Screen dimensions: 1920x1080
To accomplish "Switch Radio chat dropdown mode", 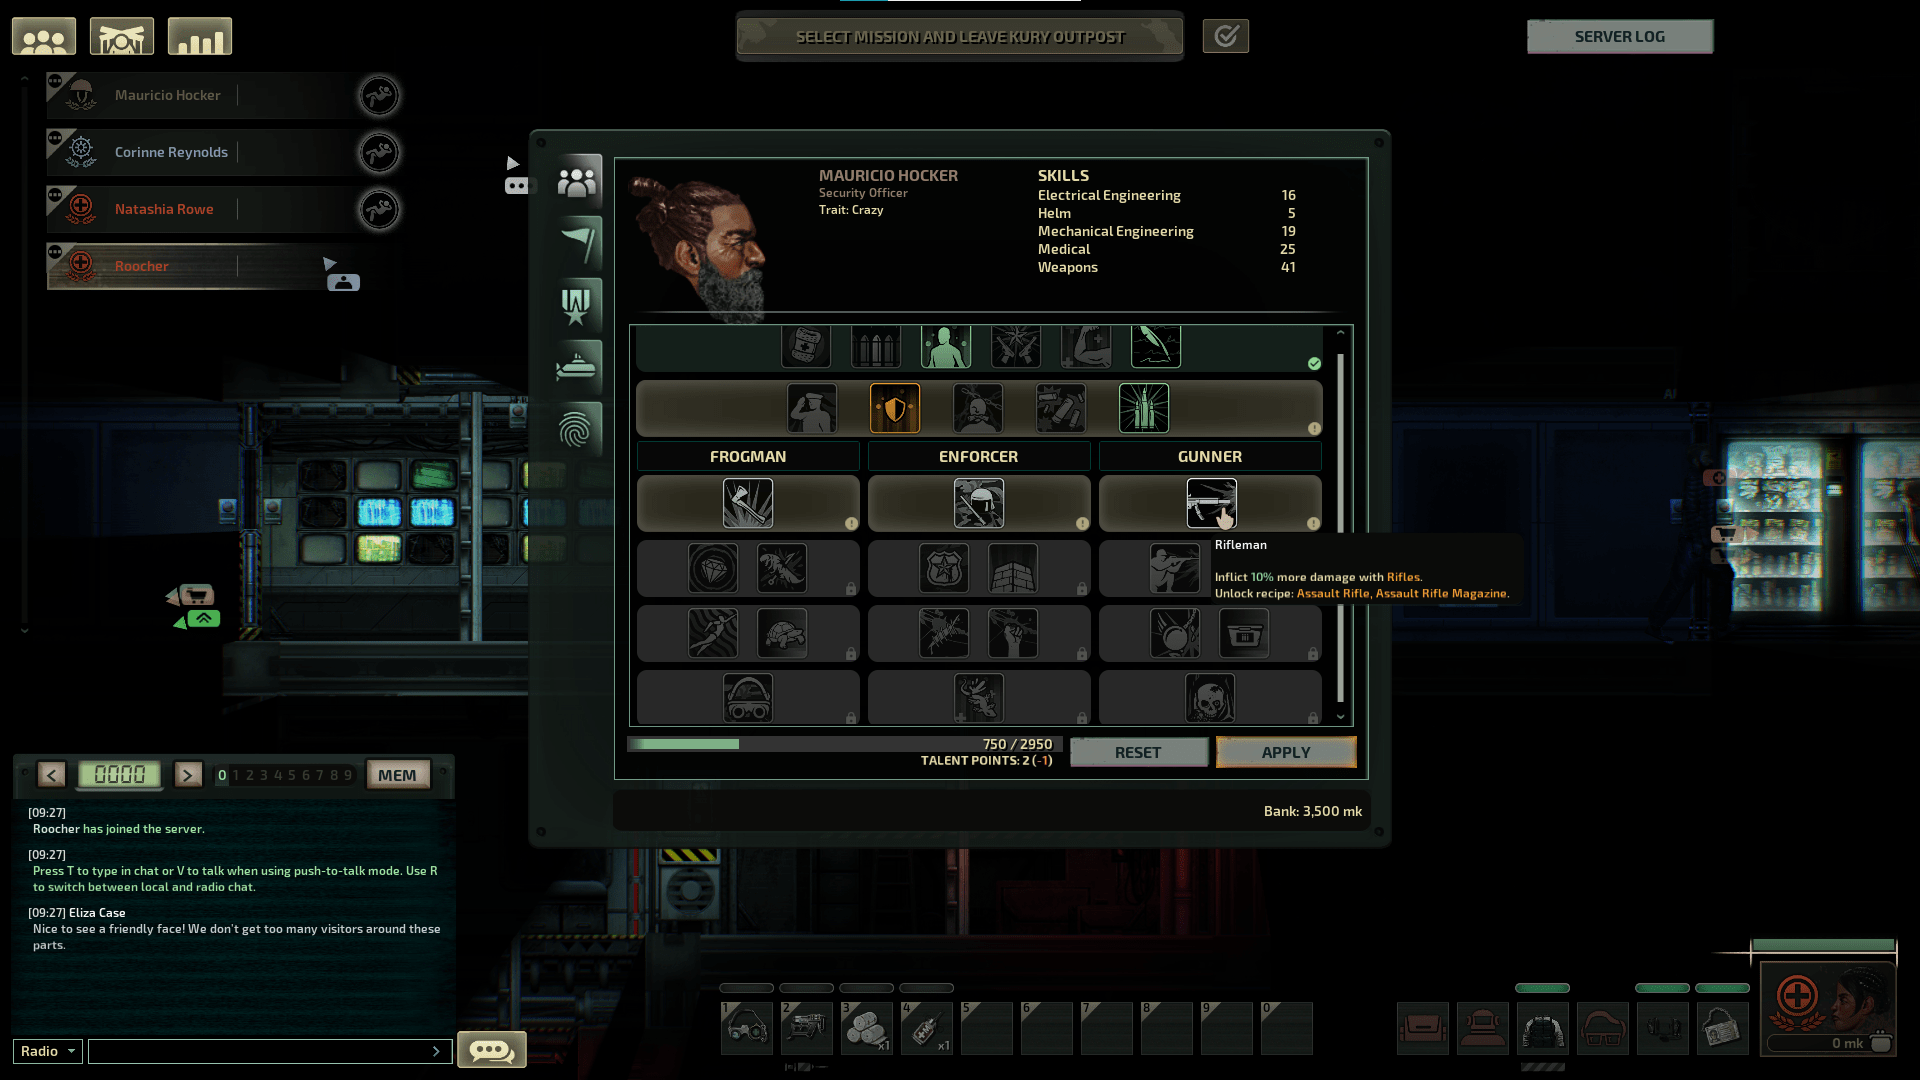I will tap(47, 1050).
